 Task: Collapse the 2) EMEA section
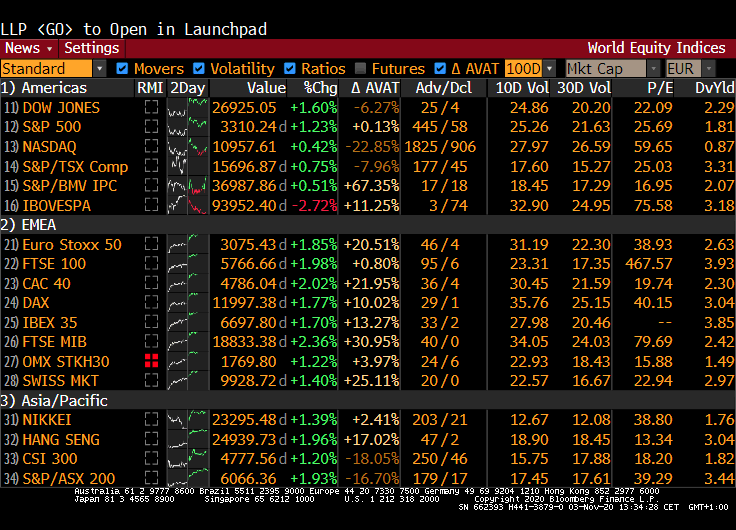(28, 225)
